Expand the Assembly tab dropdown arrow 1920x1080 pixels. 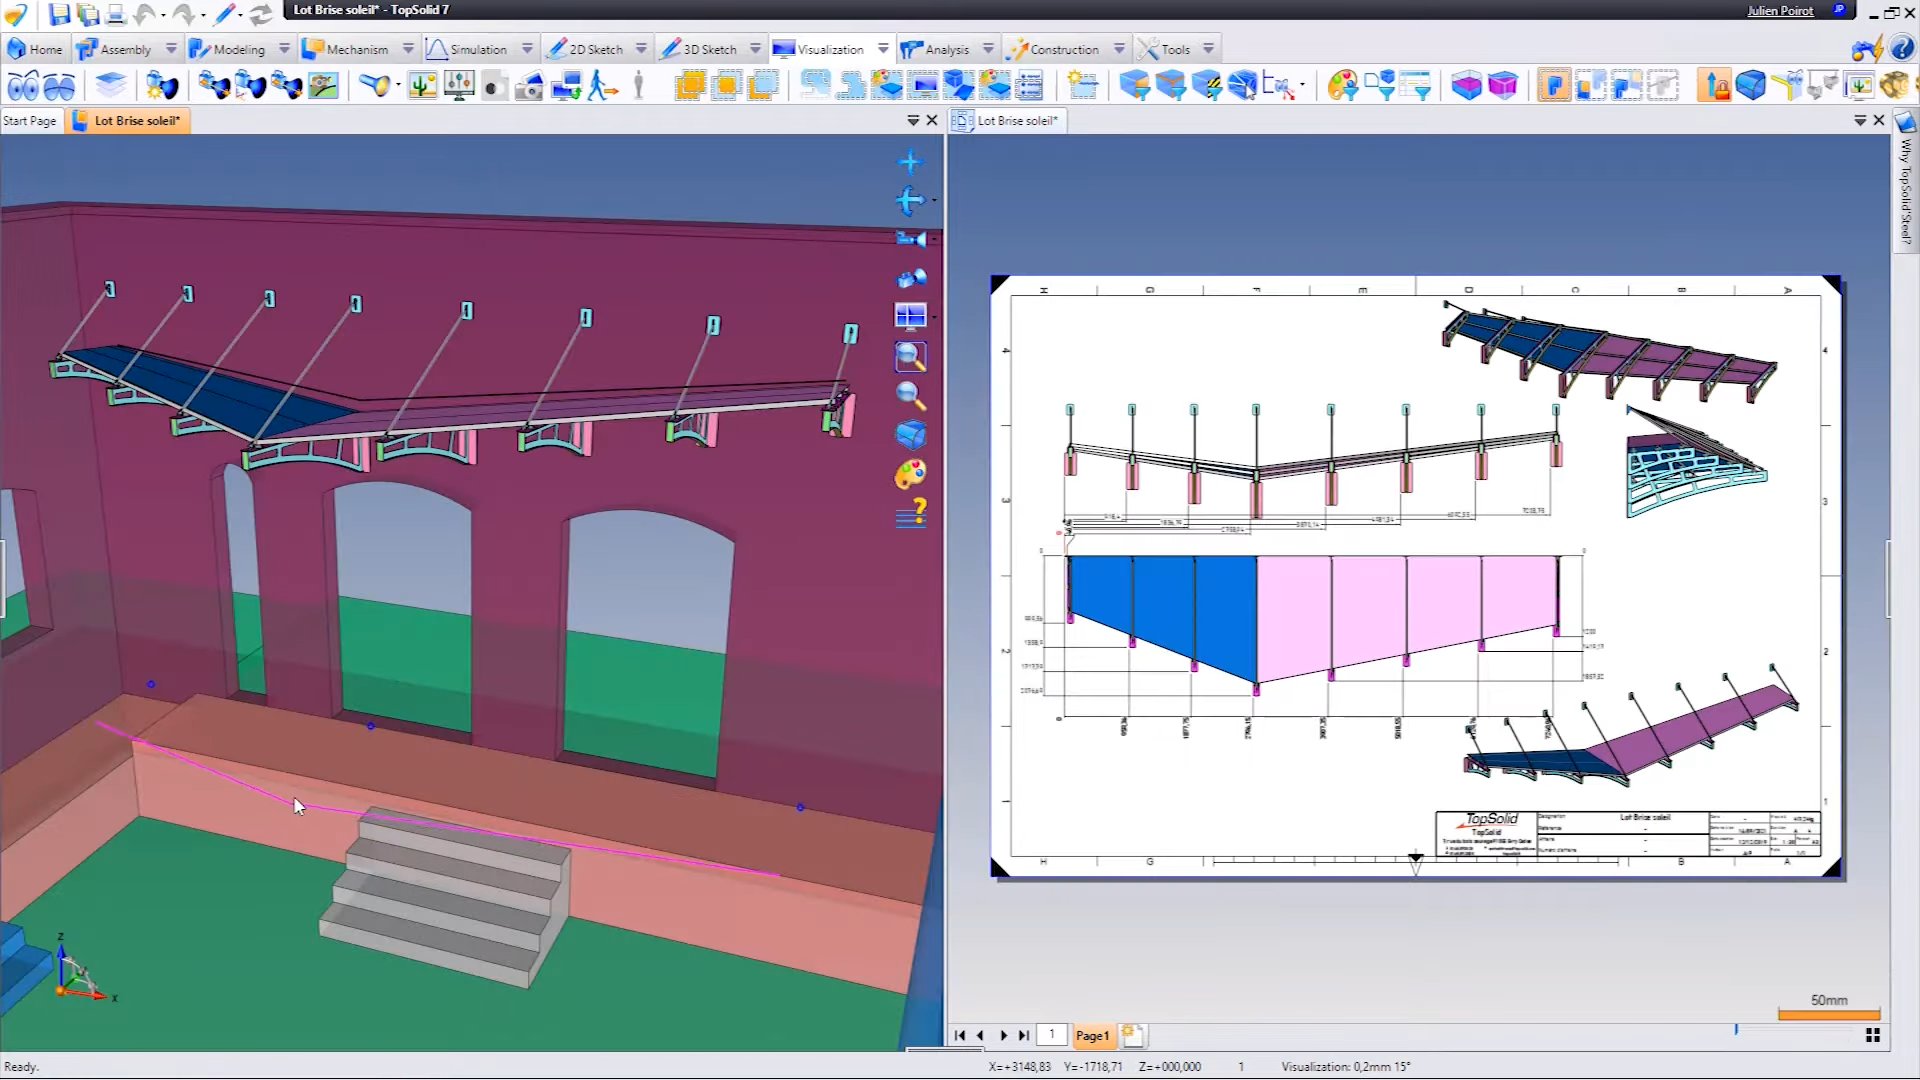[x=171, y=49]
